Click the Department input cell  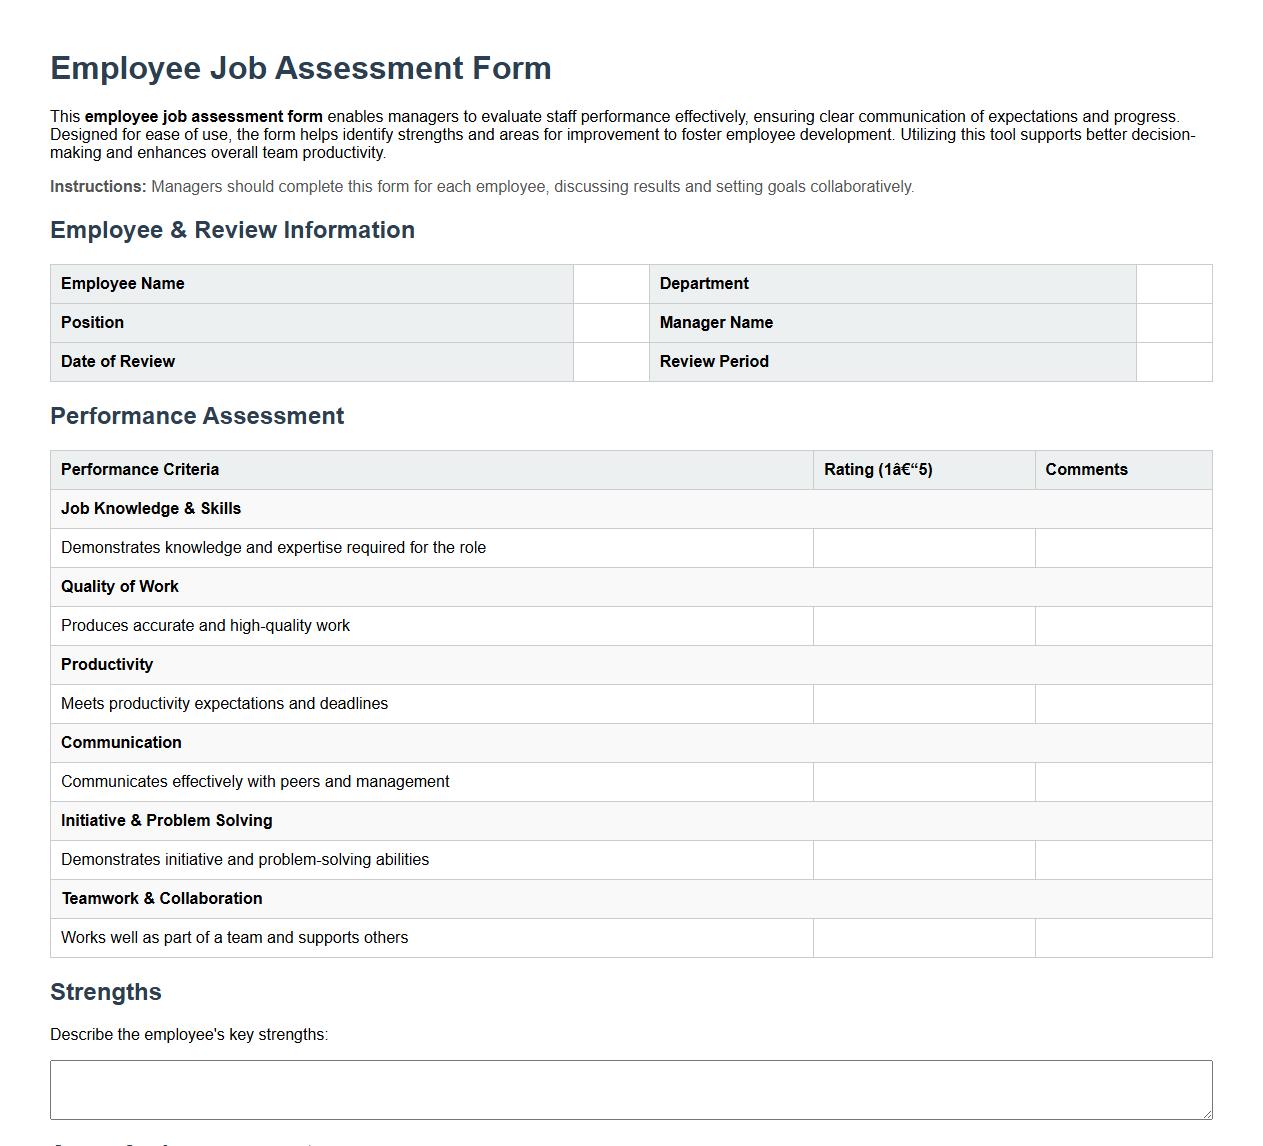[x=1172, y=284]
